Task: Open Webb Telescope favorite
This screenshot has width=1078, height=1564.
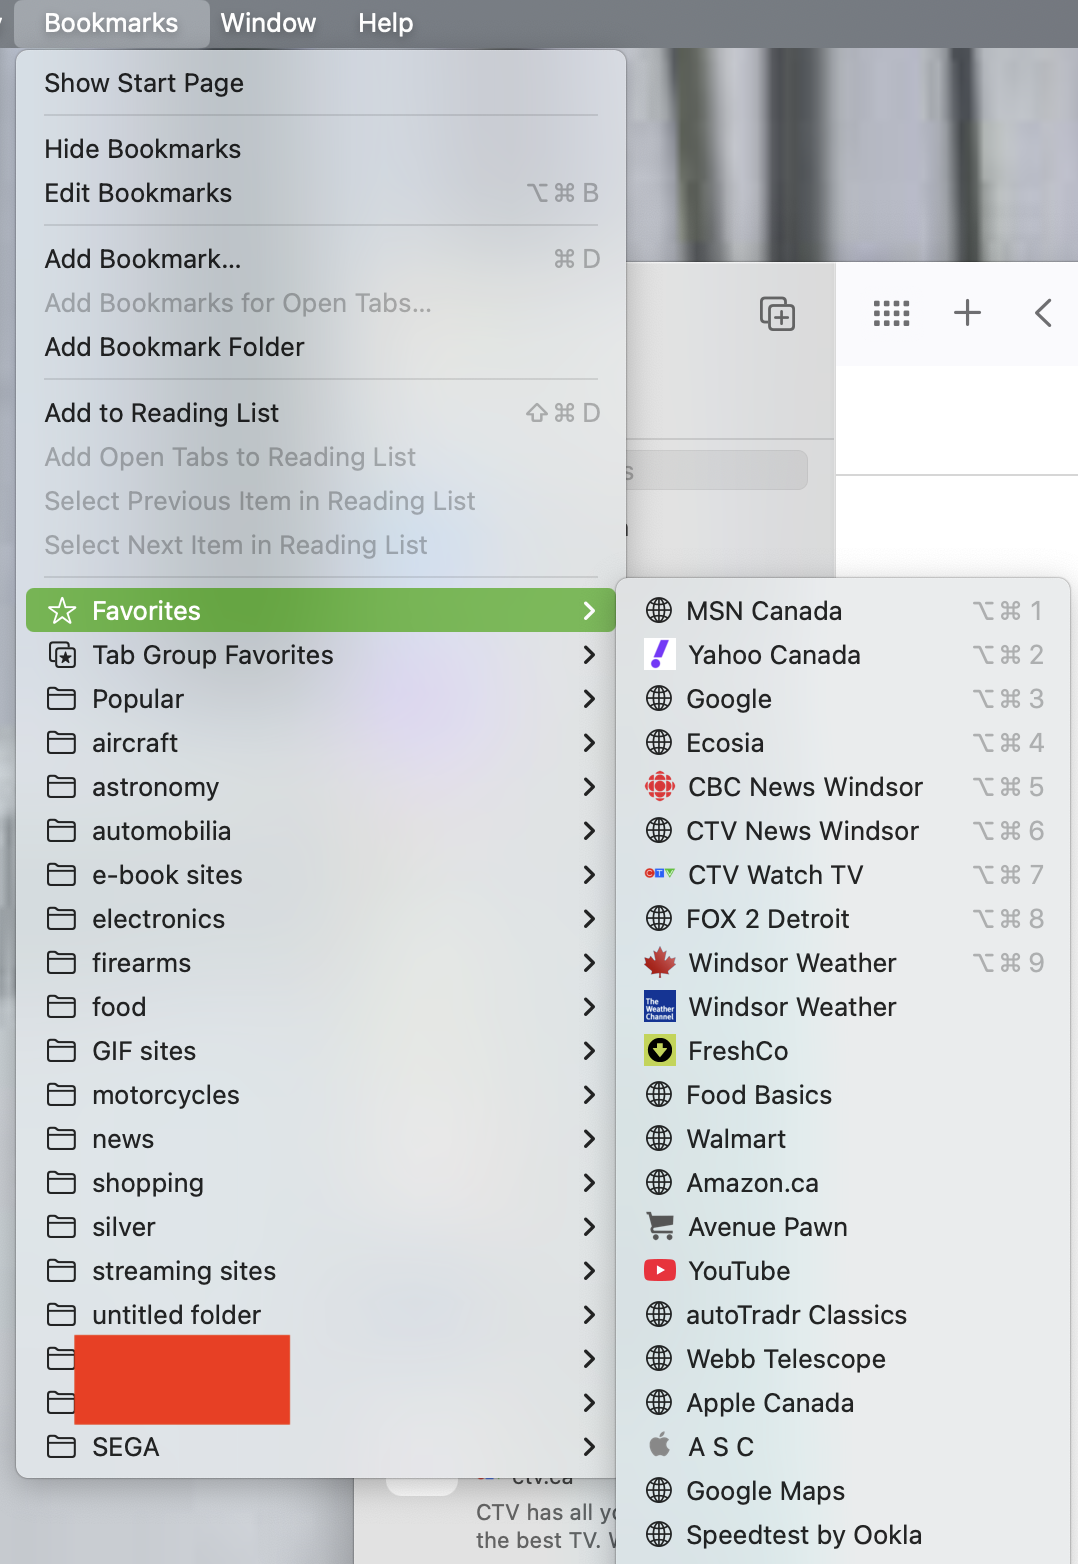Action: [x=843, y=1359]
